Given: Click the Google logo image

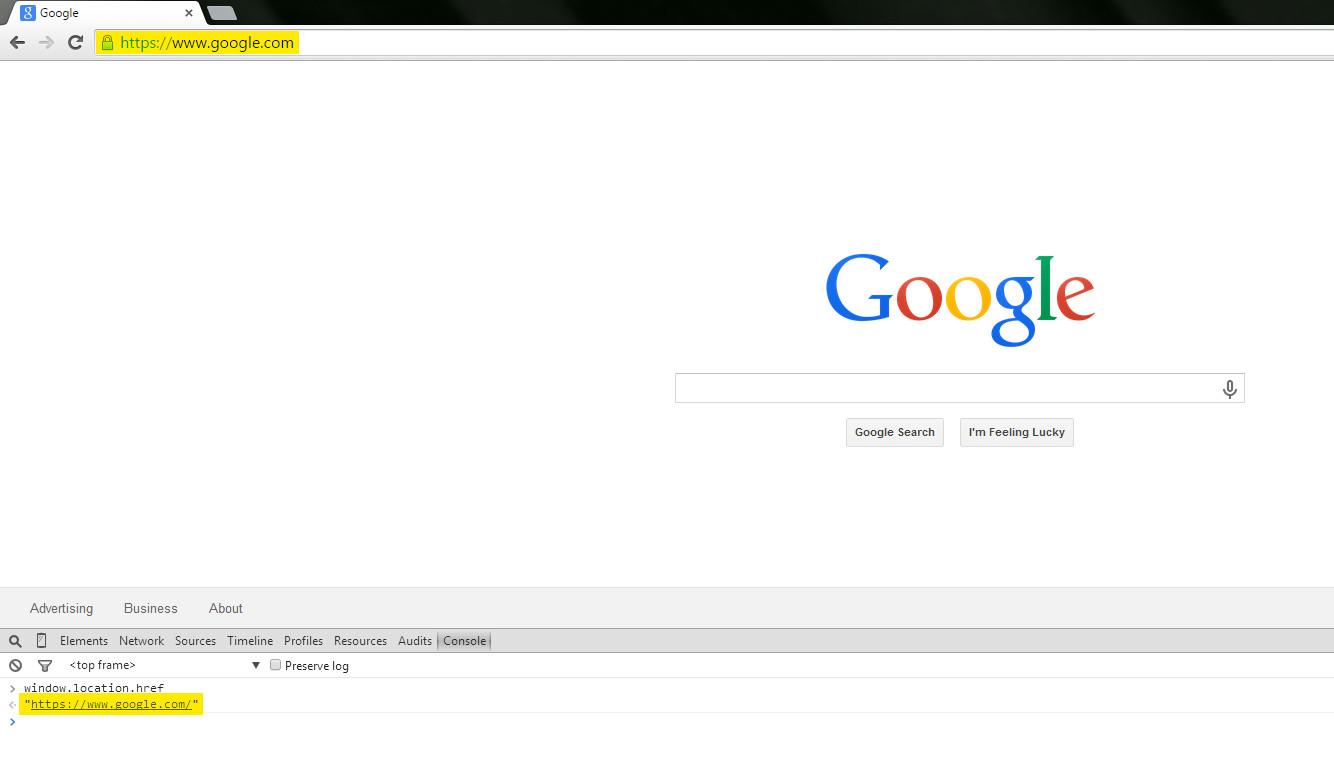Looking at the screenshot, I should point(960,300).
